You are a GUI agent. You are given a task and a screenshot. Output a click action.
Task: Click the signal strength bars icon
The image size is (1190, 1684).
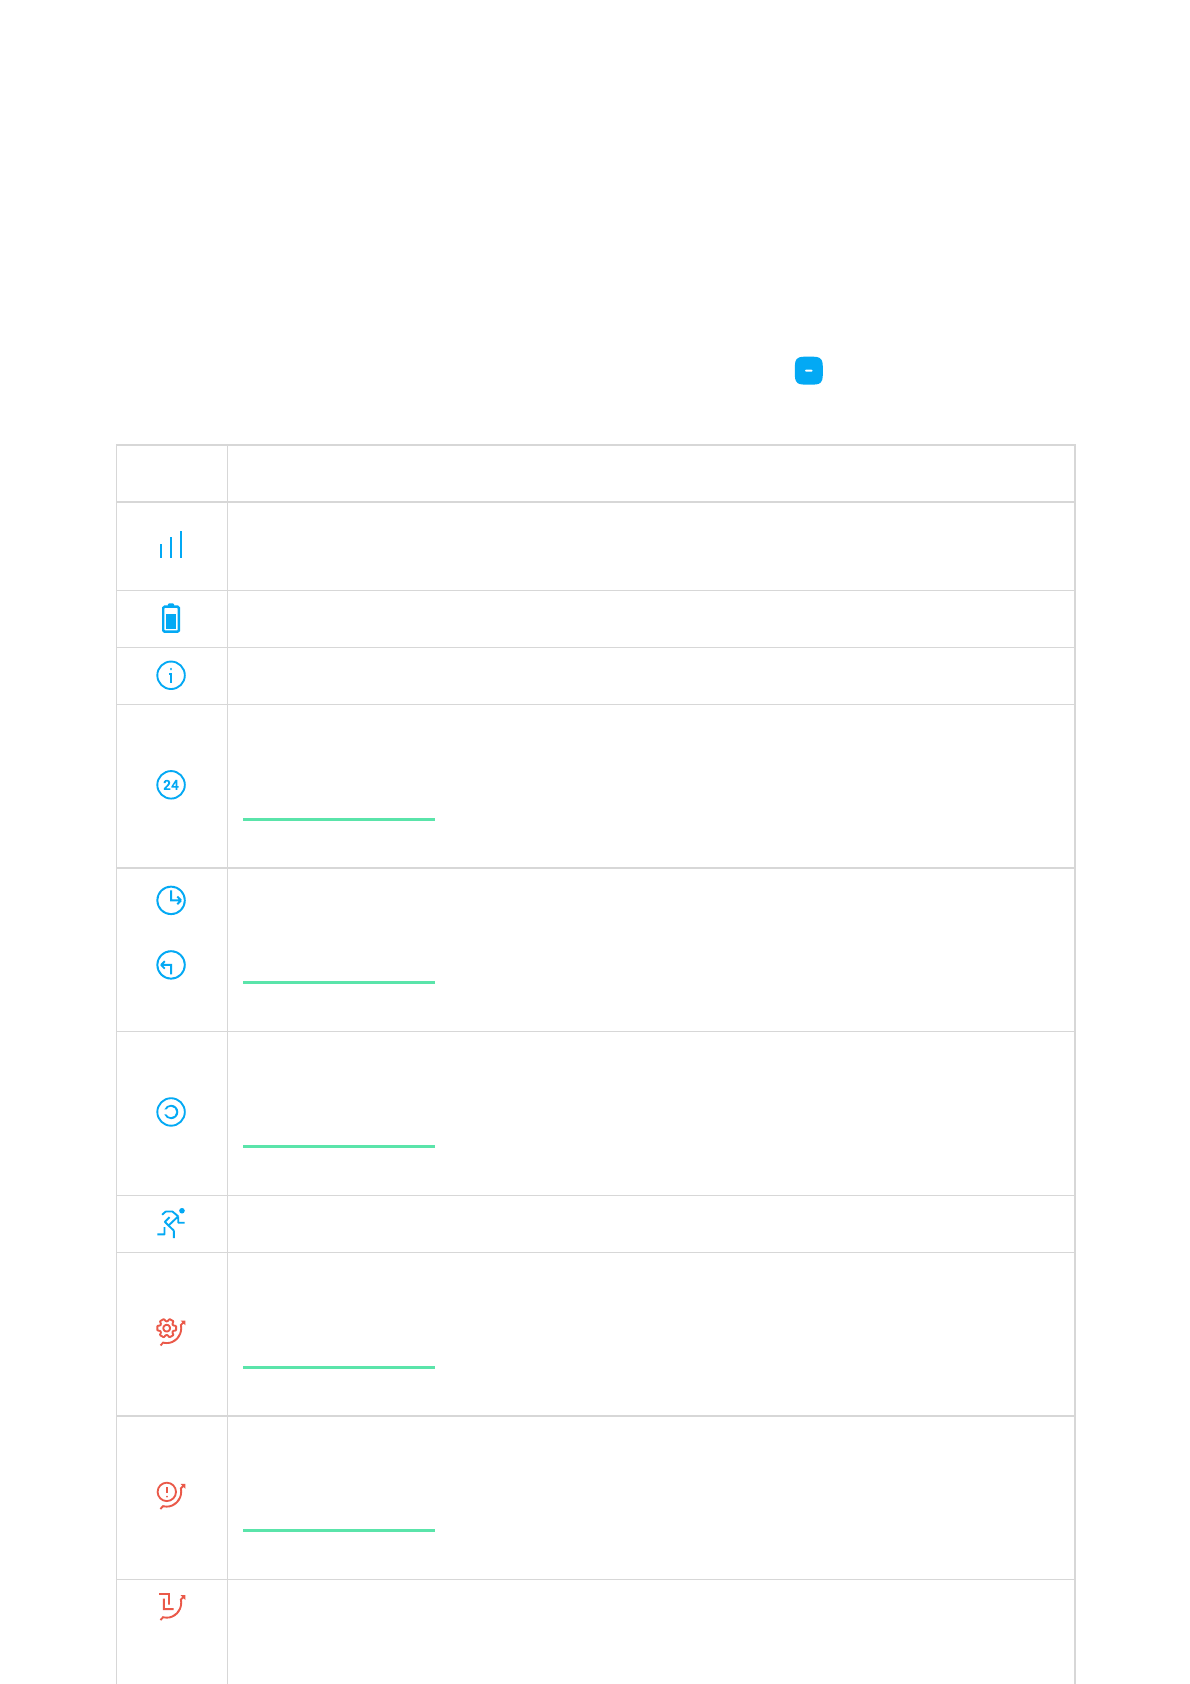coord(171,545)
